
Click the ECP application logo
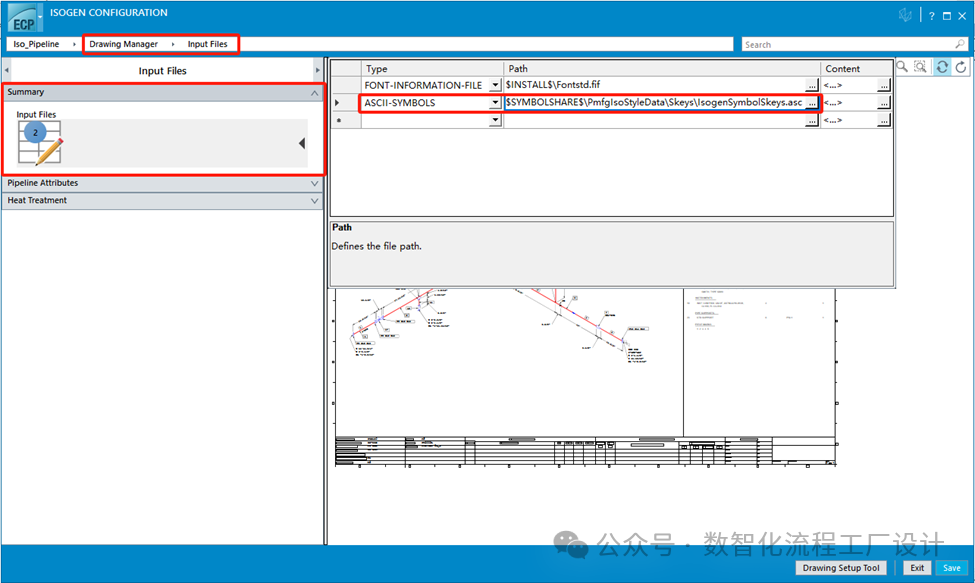[x=22, y=19]
